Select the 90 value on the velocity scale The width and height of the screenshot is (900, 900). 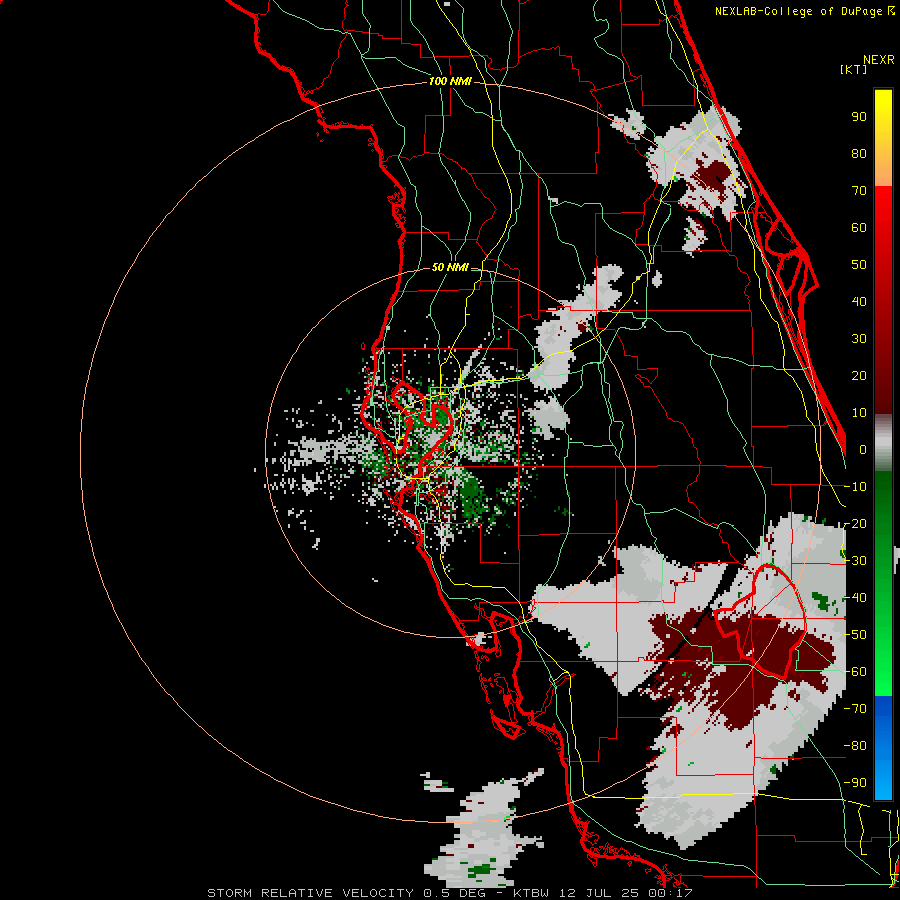tap(859, 117)
